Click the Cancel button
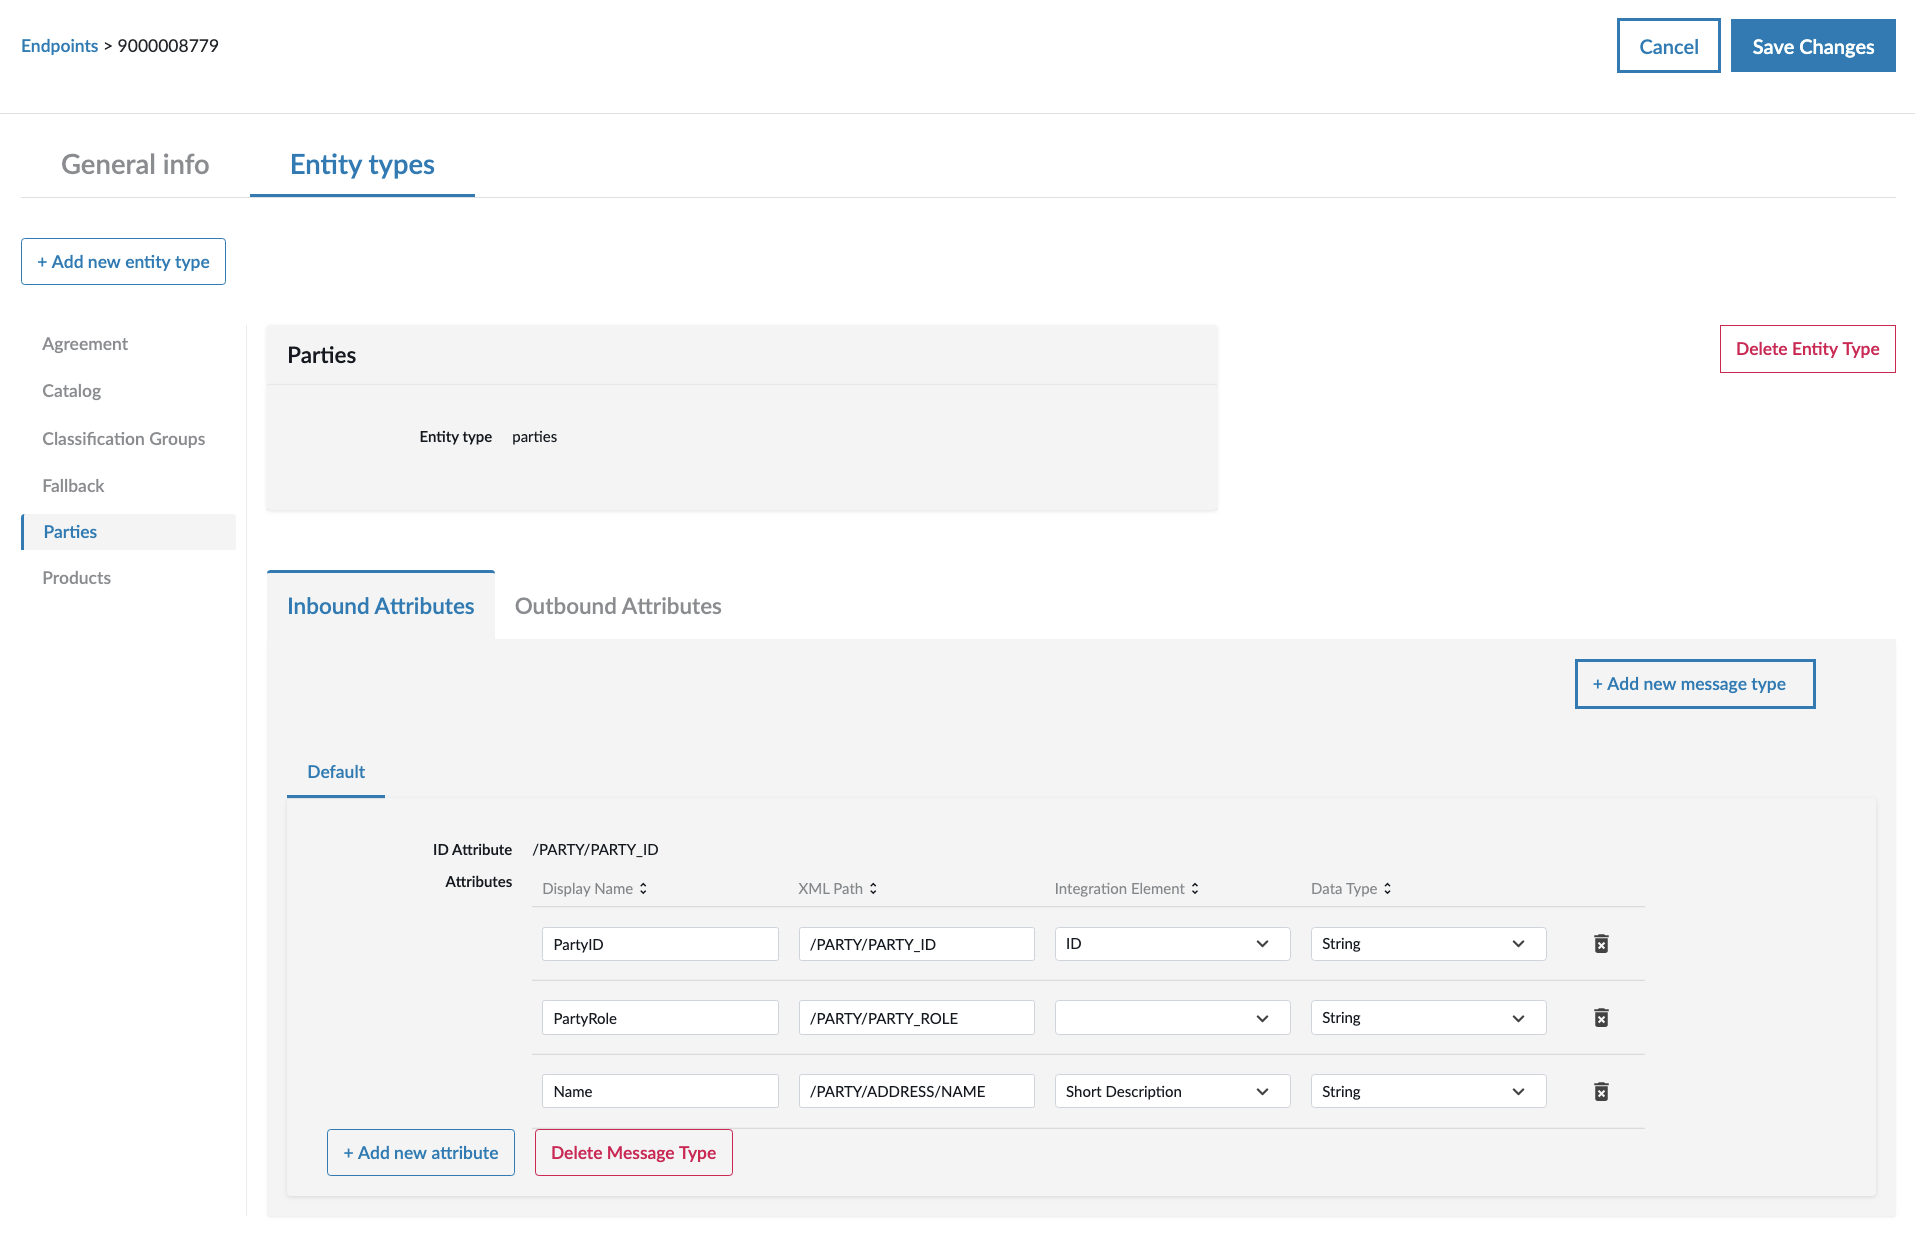The height and width of the screenshot is (1242, 1915). [x=1668, y=46]
